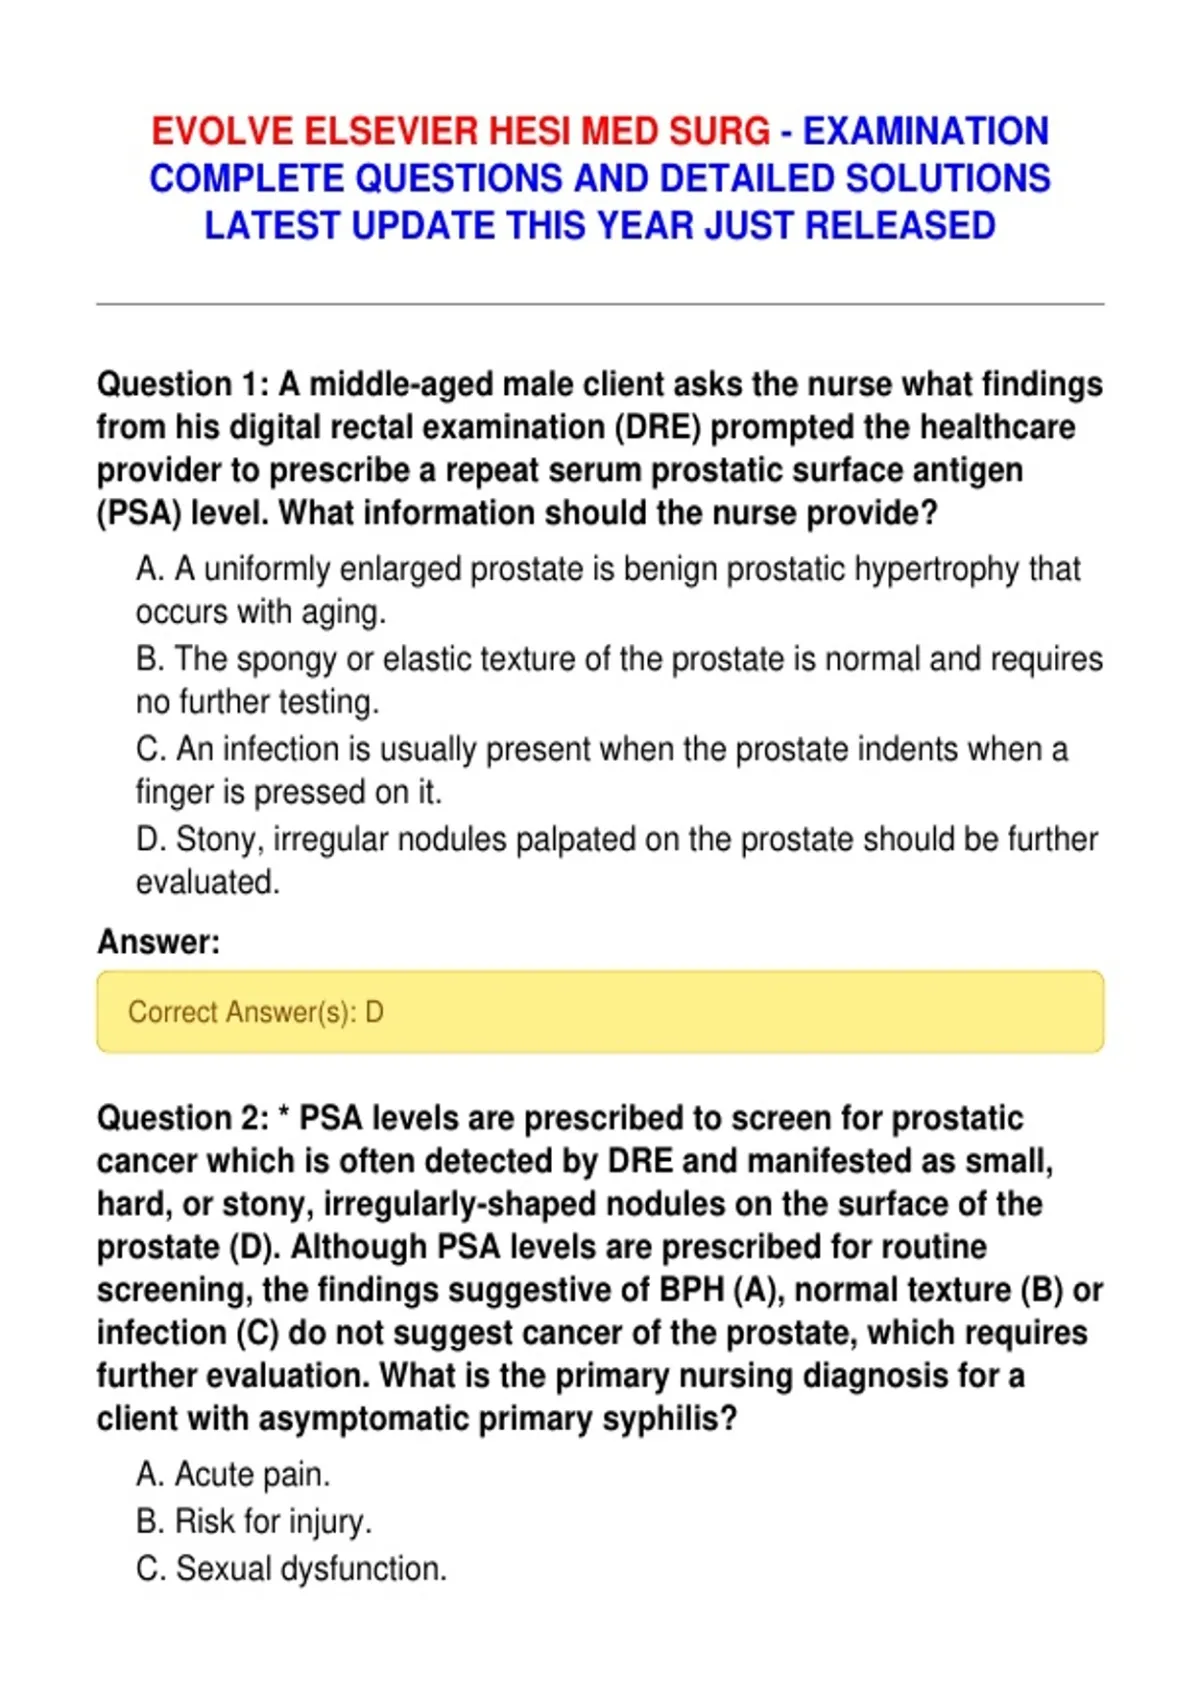Click the COMPLETE QUESTIONS AND DETAILED SOLUTIONS heading line
Screen dimensions: 1200x1700
[600, 178]
